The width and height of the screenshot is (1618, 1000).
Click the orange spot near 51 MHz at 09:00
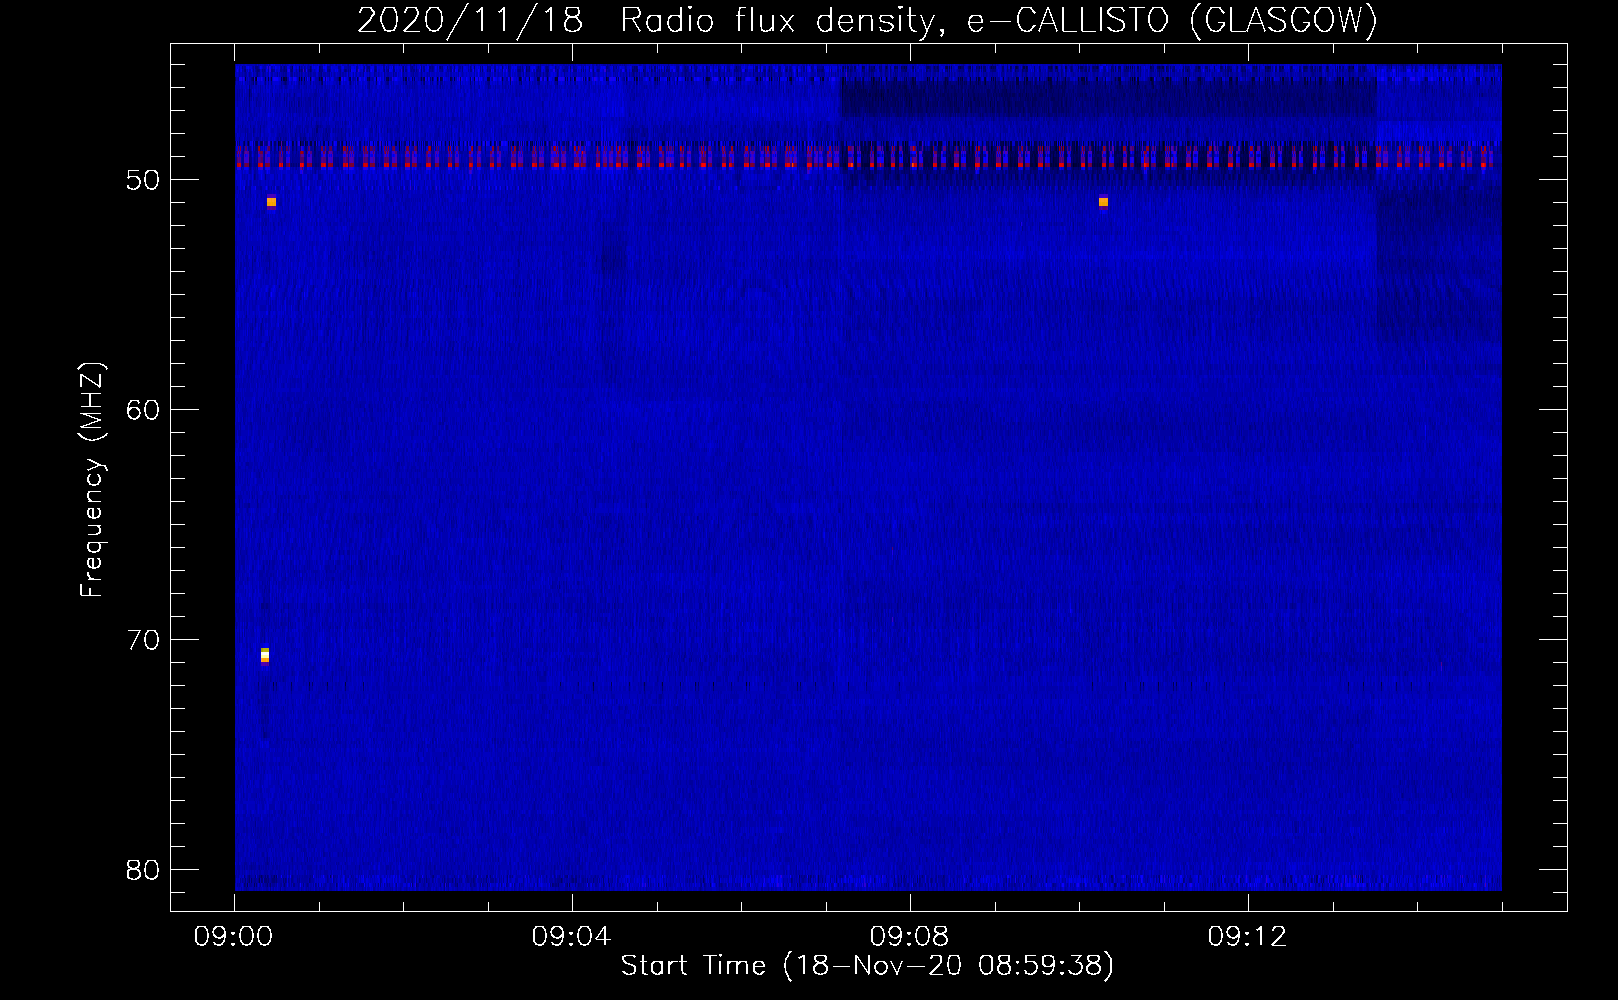click(x=271, y=202)
